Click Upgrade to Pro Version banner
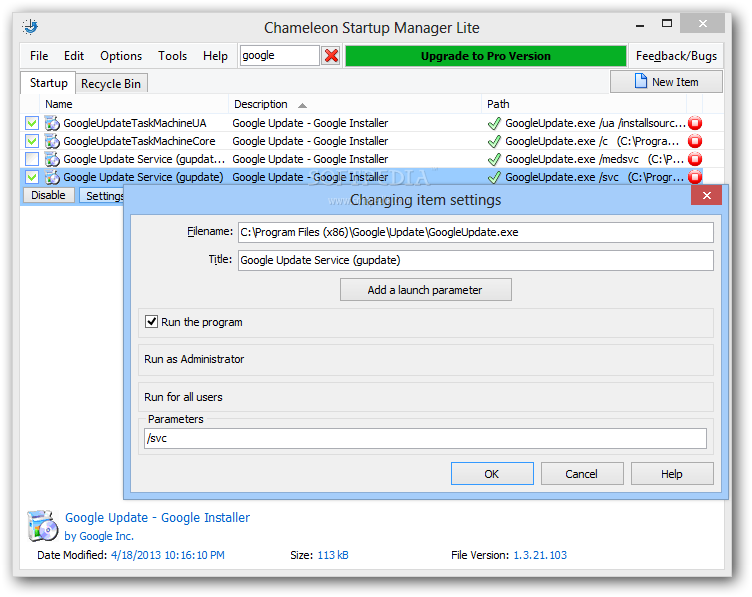This screenshot has width=752, height=597. point(486,56)
